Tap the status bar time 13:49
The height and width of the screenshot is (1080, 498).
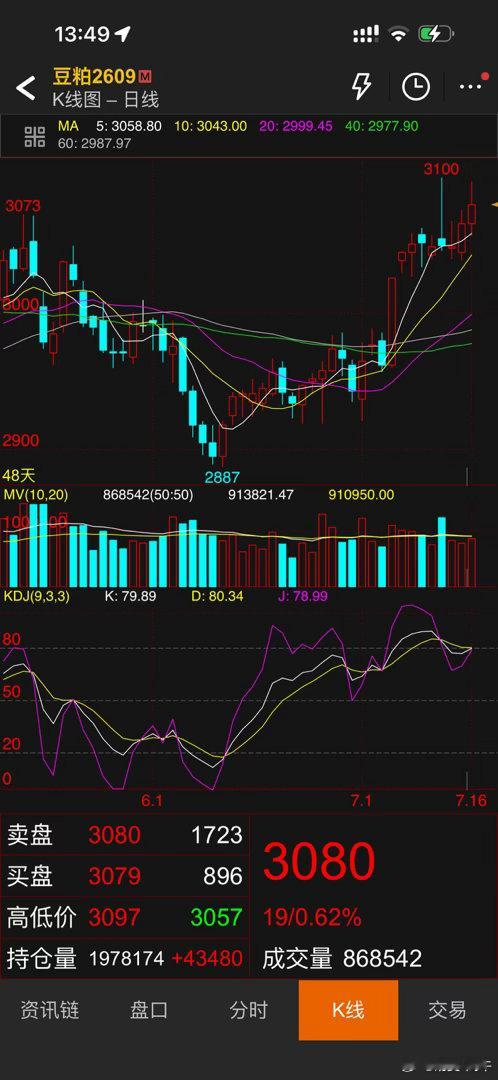pyautogui.click(x=83, y=34)
